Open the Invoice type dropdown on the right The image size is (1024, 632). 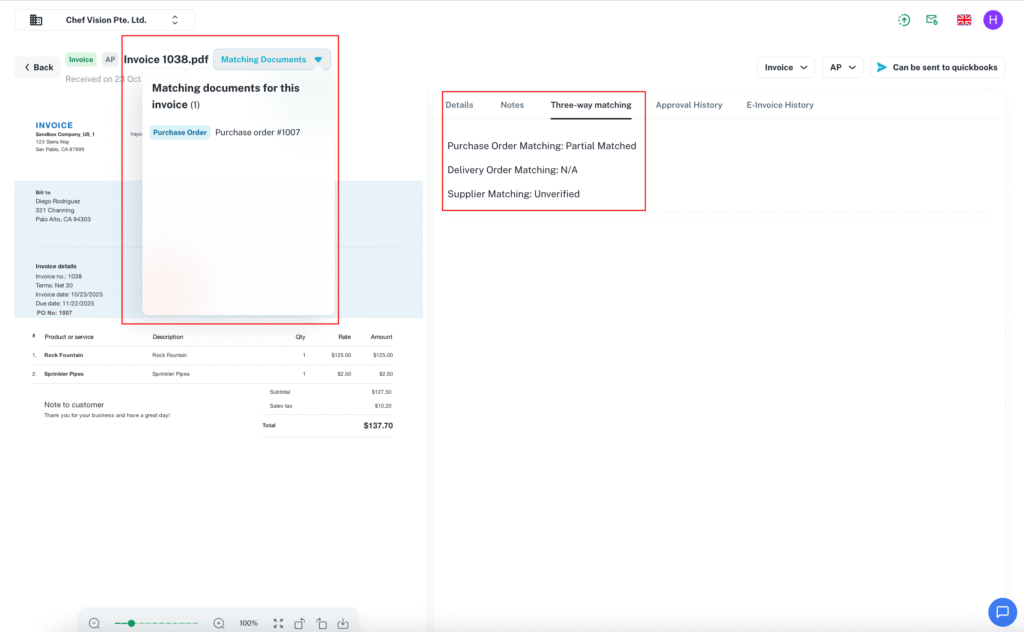[785, 65]
